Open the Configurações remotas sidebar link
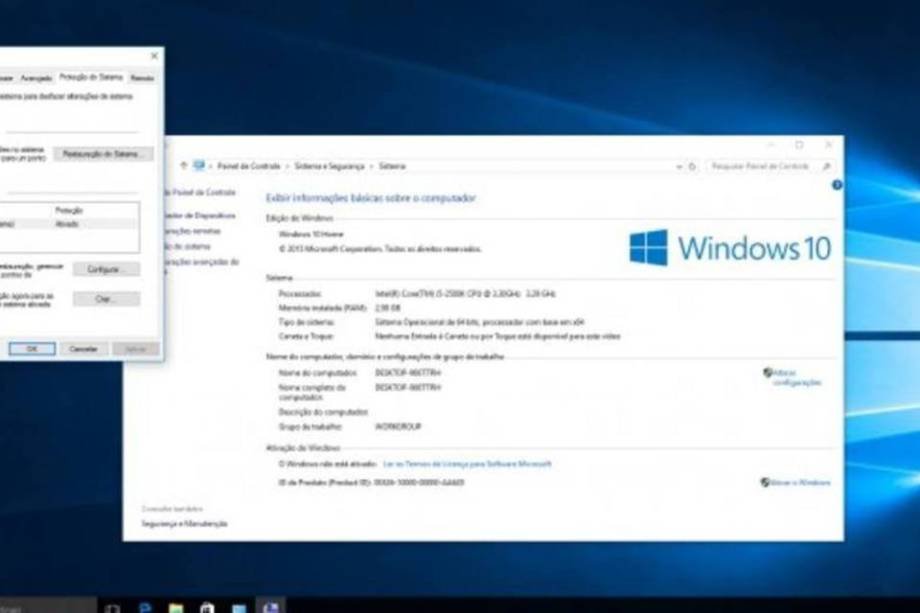The height and width of the screenshot is (613, 920). tap(192, 231)
